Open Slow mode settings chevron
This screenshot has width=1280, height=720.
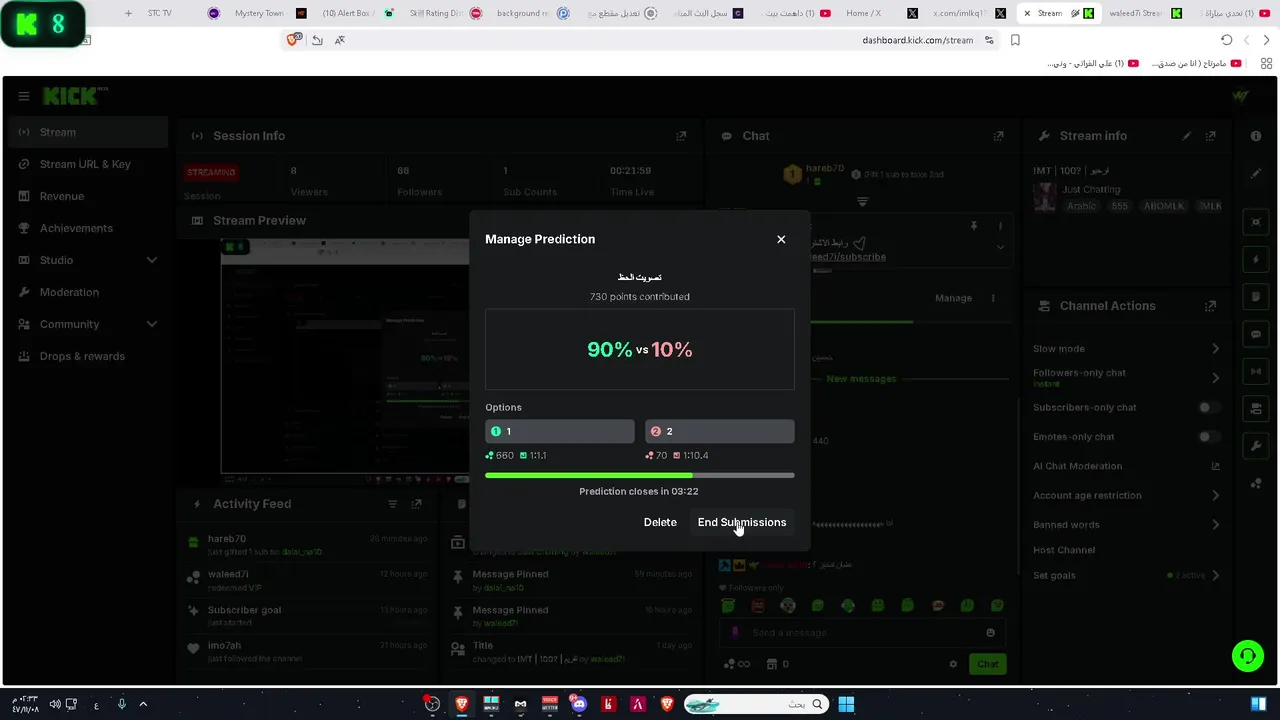coord(1216,349)
